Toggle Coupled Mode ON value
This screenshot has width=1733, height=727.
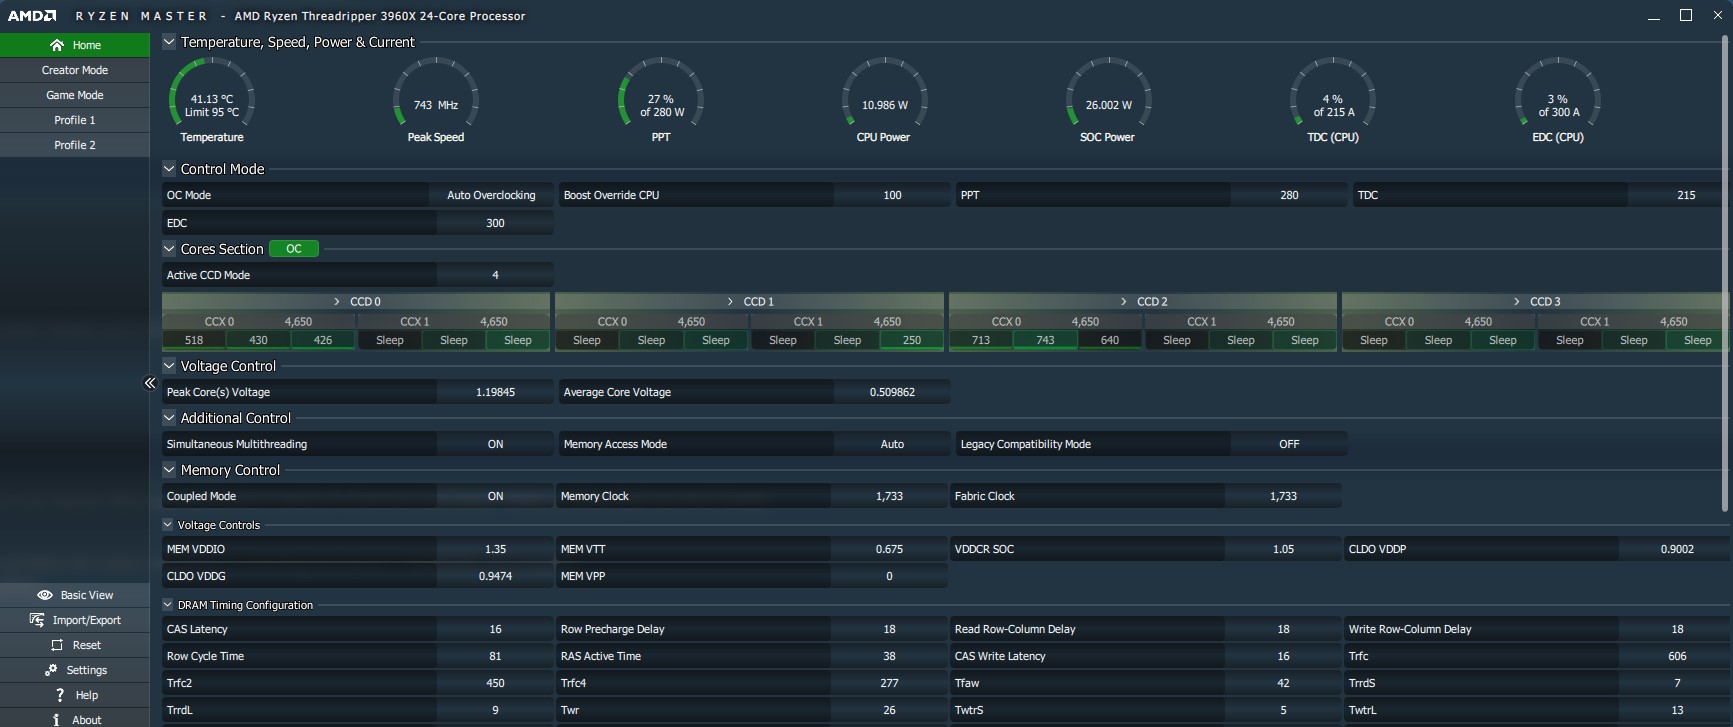pos(495,496)
